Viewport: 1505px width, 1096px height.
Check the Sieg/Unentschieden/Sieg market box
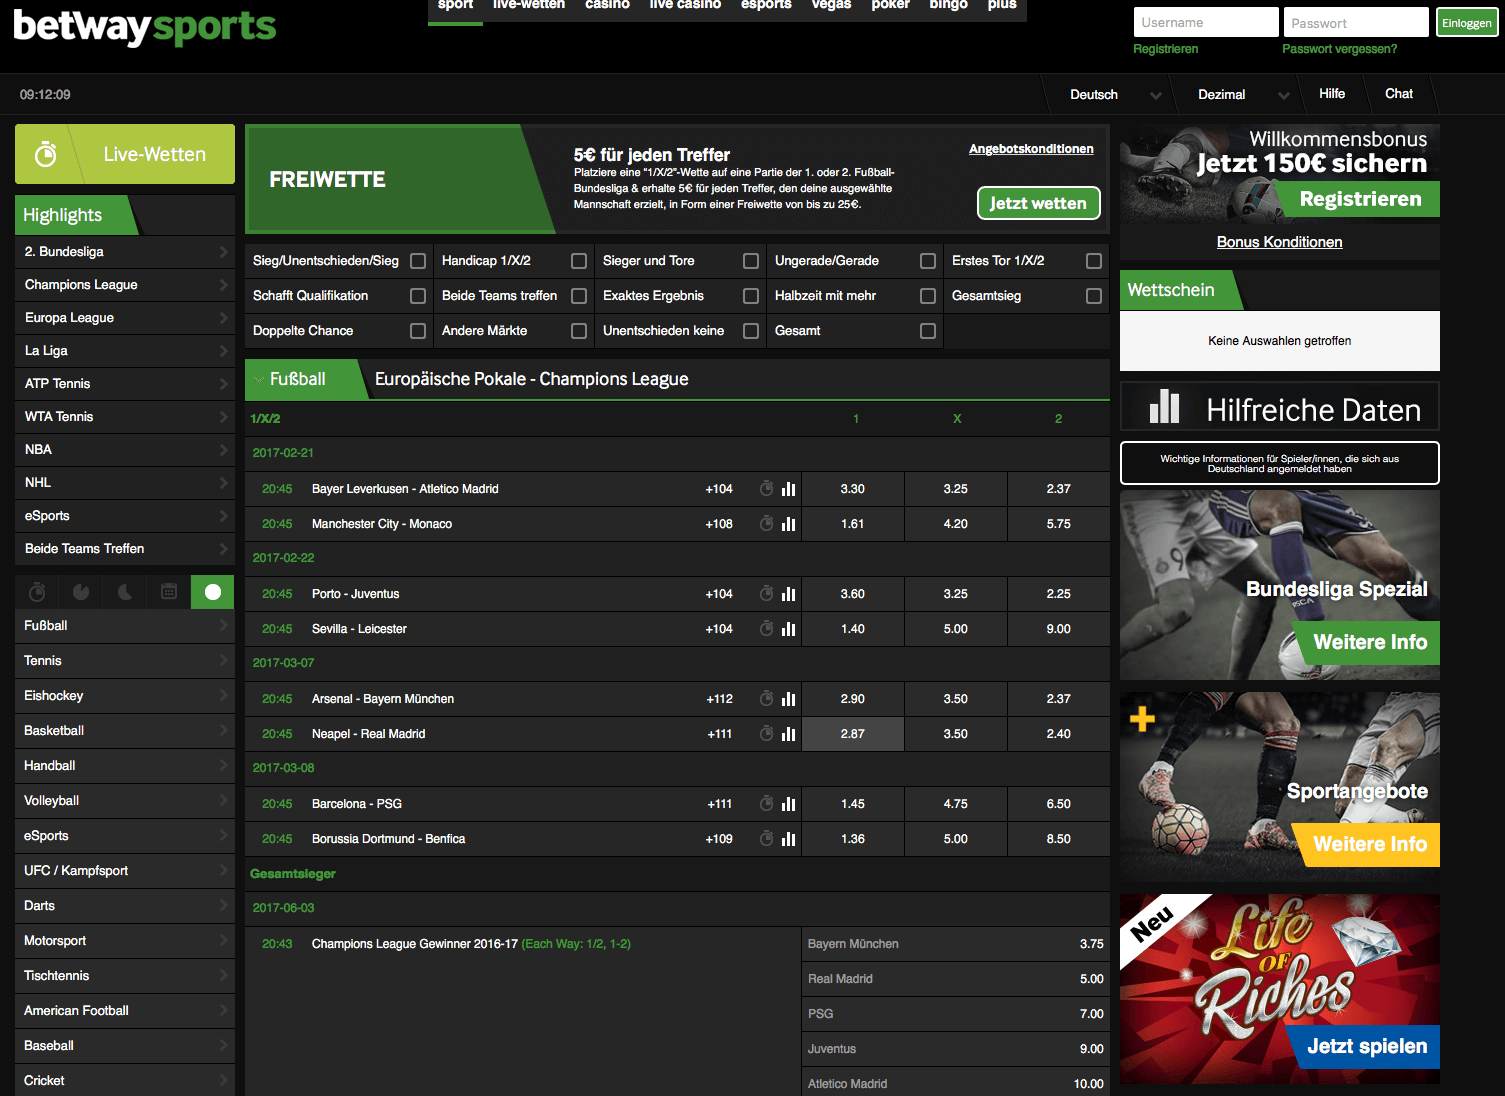[x=418, y=261]
